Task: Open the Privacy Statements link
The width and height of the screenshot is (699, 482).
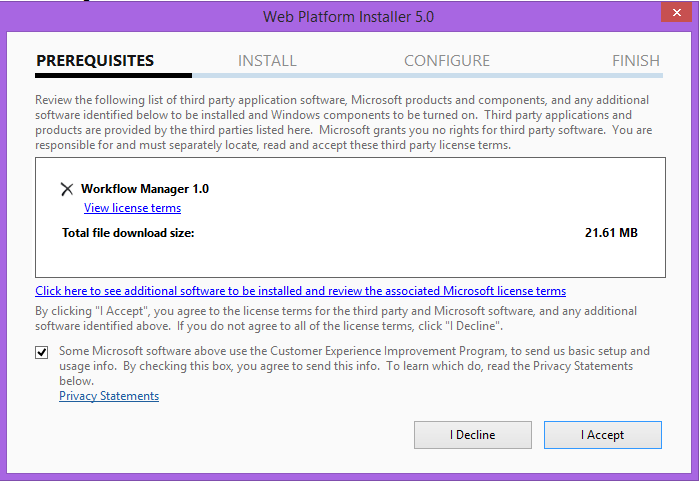Action: [109, 396]
